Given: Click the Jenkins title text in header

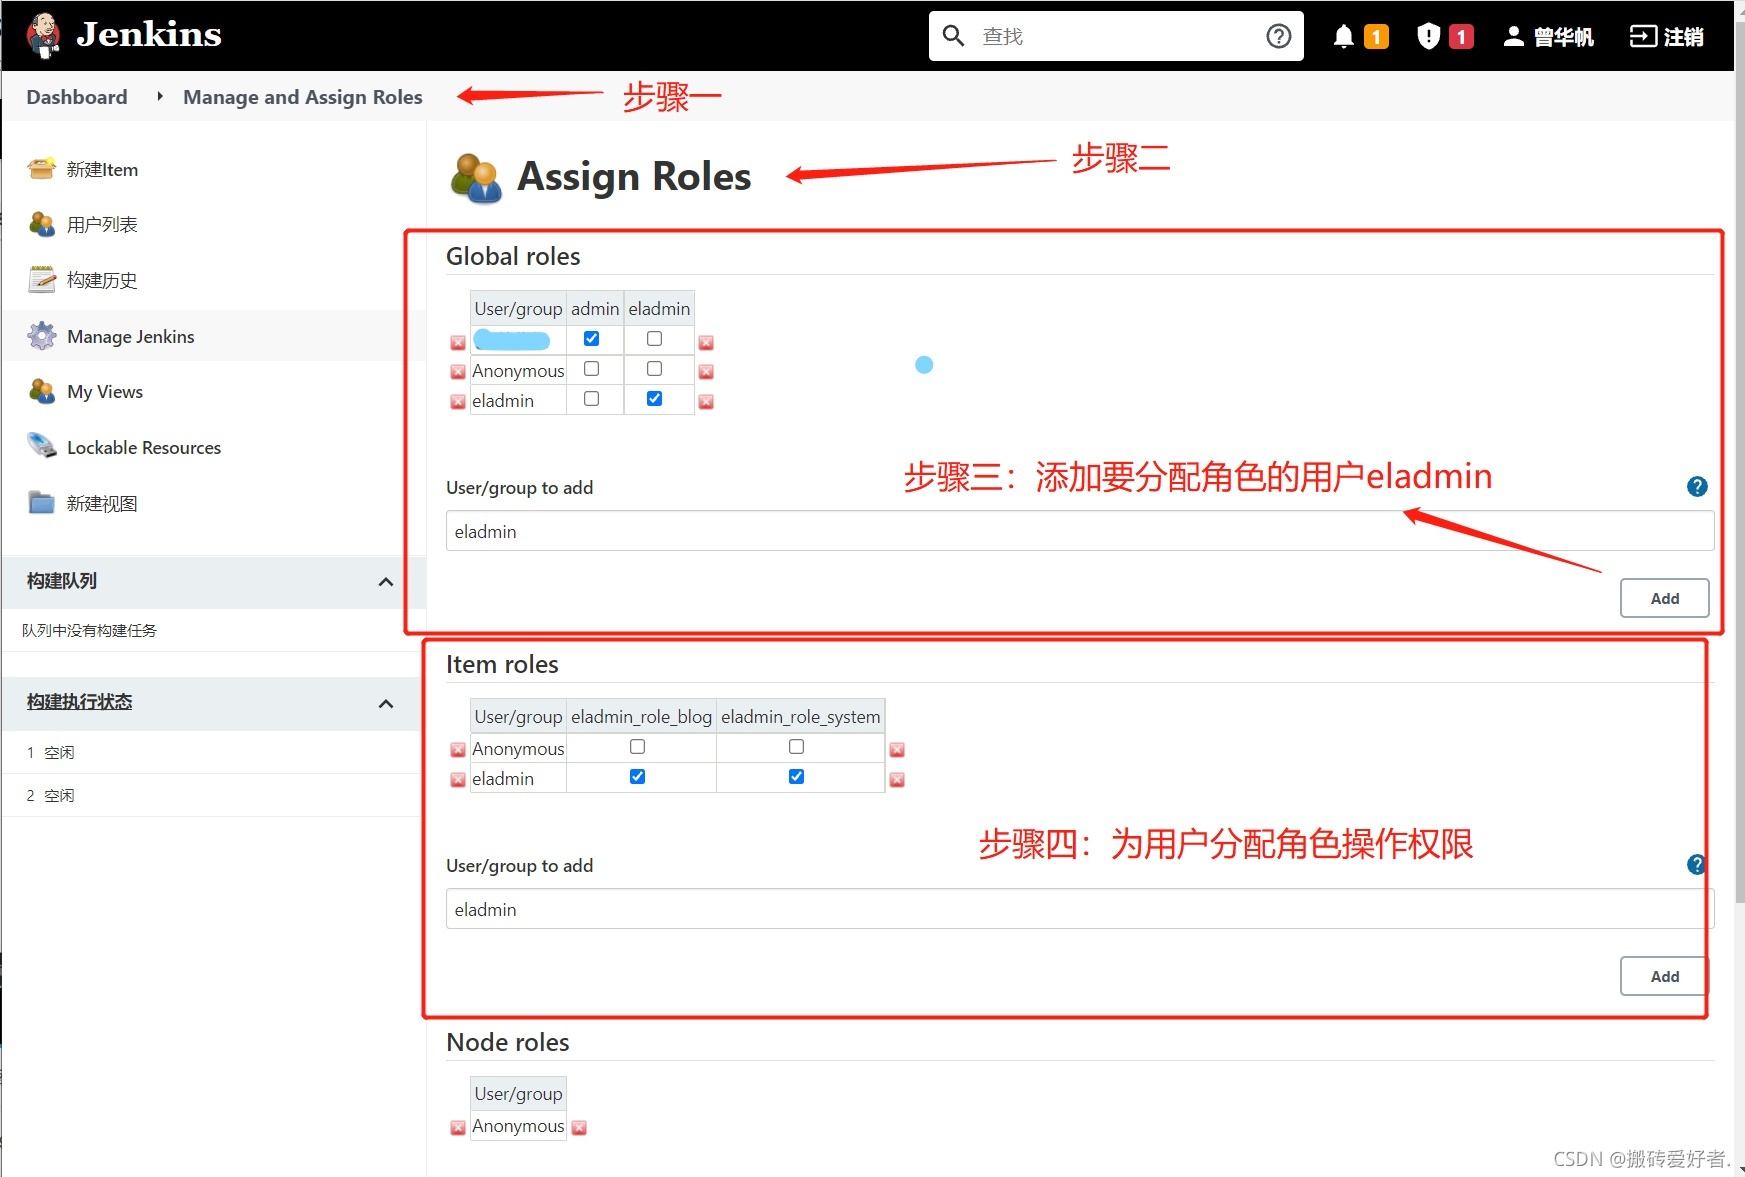Looking at the screenshot, I should (149, 35).
